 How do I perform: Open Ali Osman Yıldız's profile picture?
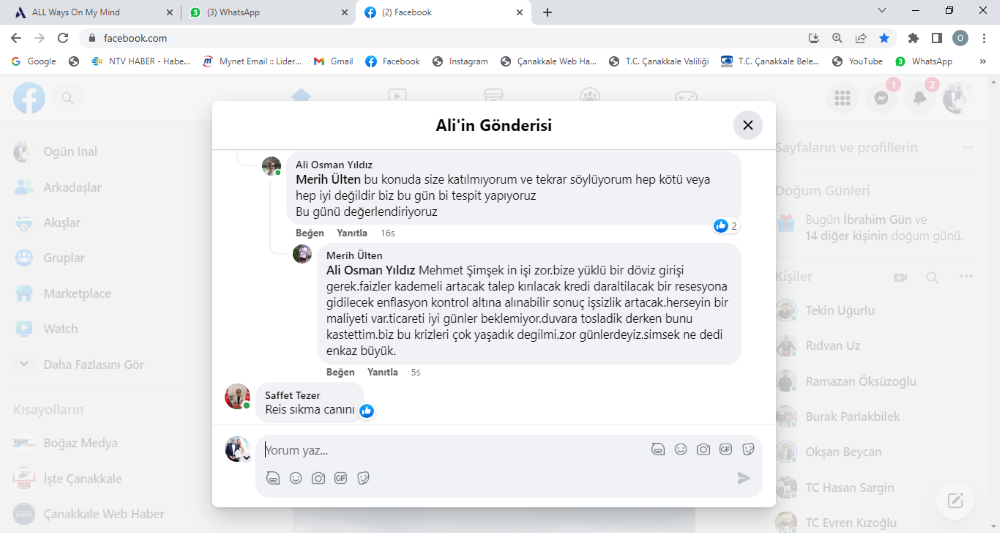[x=272, y=166]
